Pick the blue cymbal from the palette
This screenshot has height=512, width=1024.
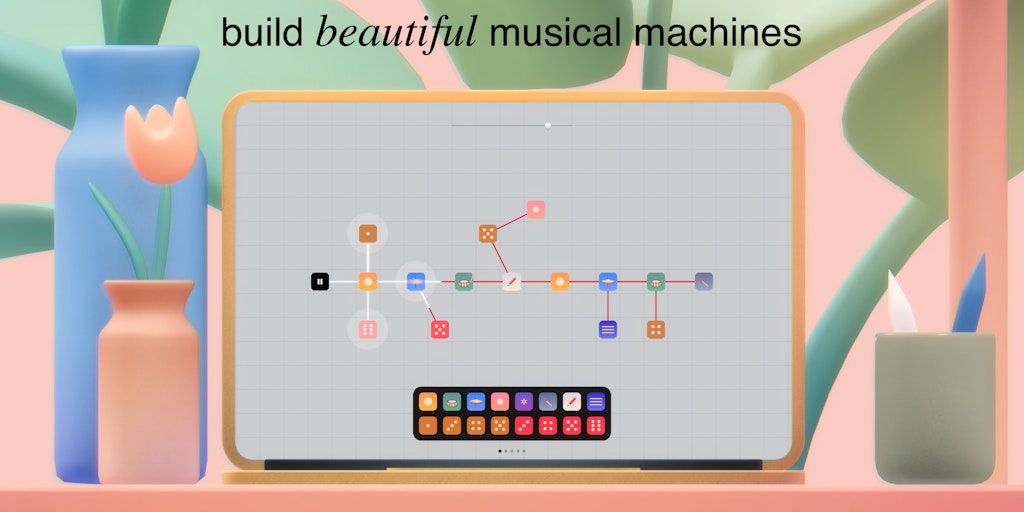pos(476,402)
